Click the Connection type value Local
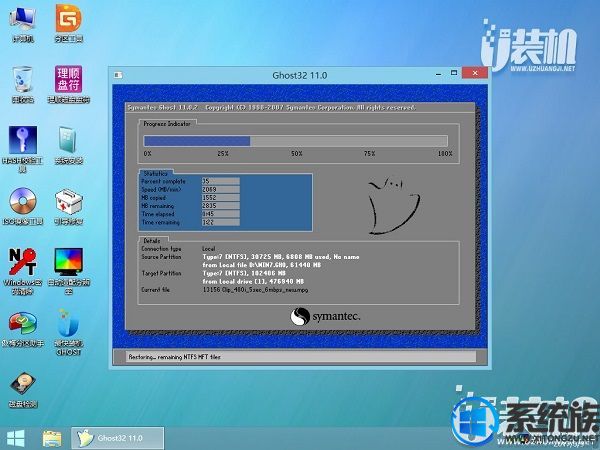Viewport: 600px width, 450px height. [x=209, y=249]
